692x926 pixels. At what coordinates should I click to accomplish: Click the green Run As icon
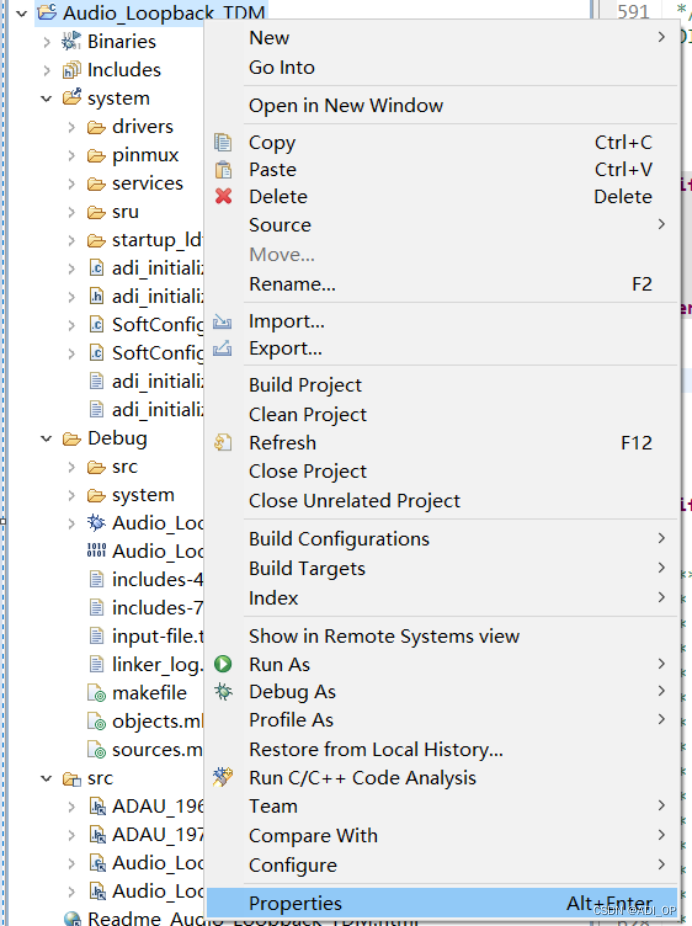point(223,664)
